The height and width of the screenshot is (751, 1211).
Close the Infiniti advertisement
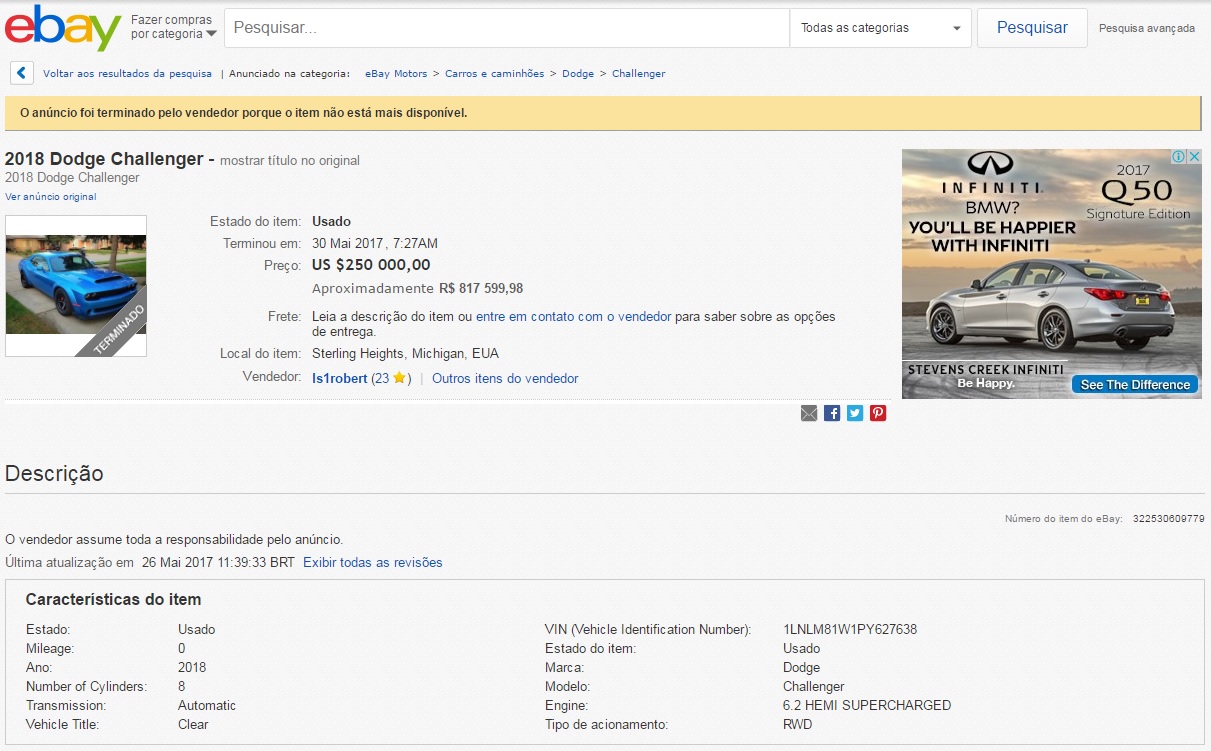click(1194, 157)
